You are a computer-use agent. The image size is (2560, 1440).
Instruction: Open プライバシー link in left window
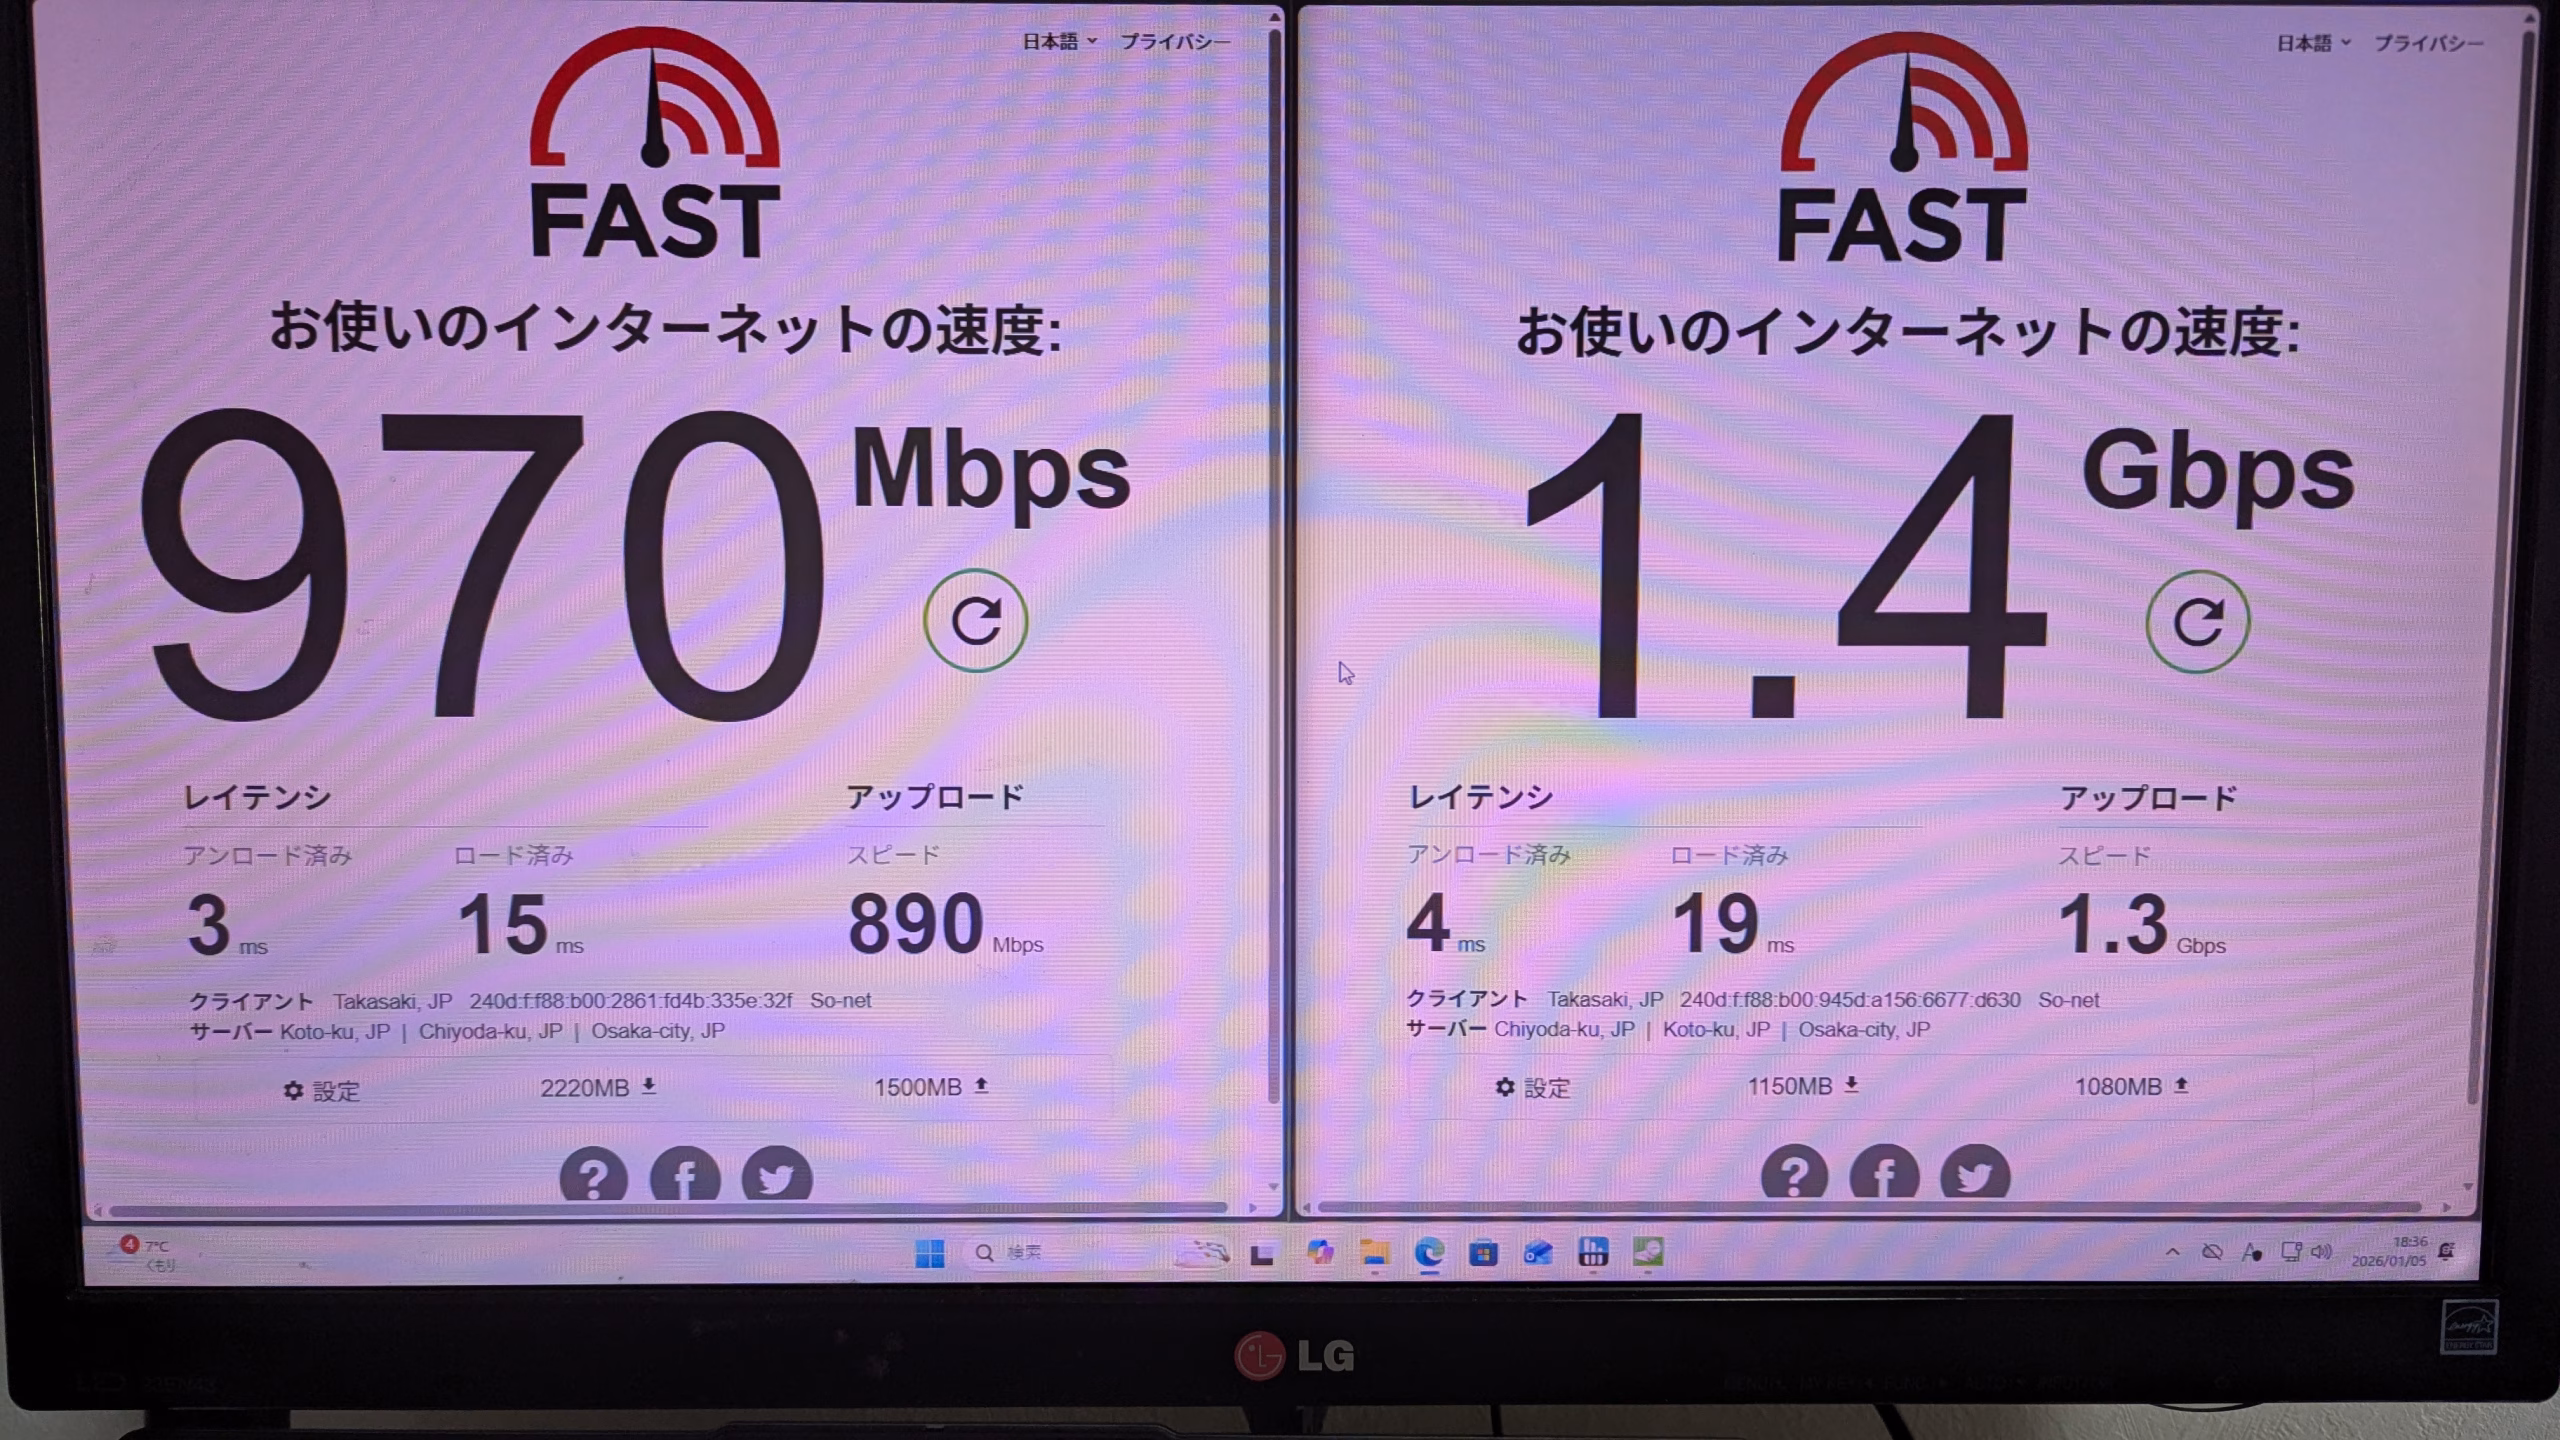pyautogui.click(x=1175, y=42)
